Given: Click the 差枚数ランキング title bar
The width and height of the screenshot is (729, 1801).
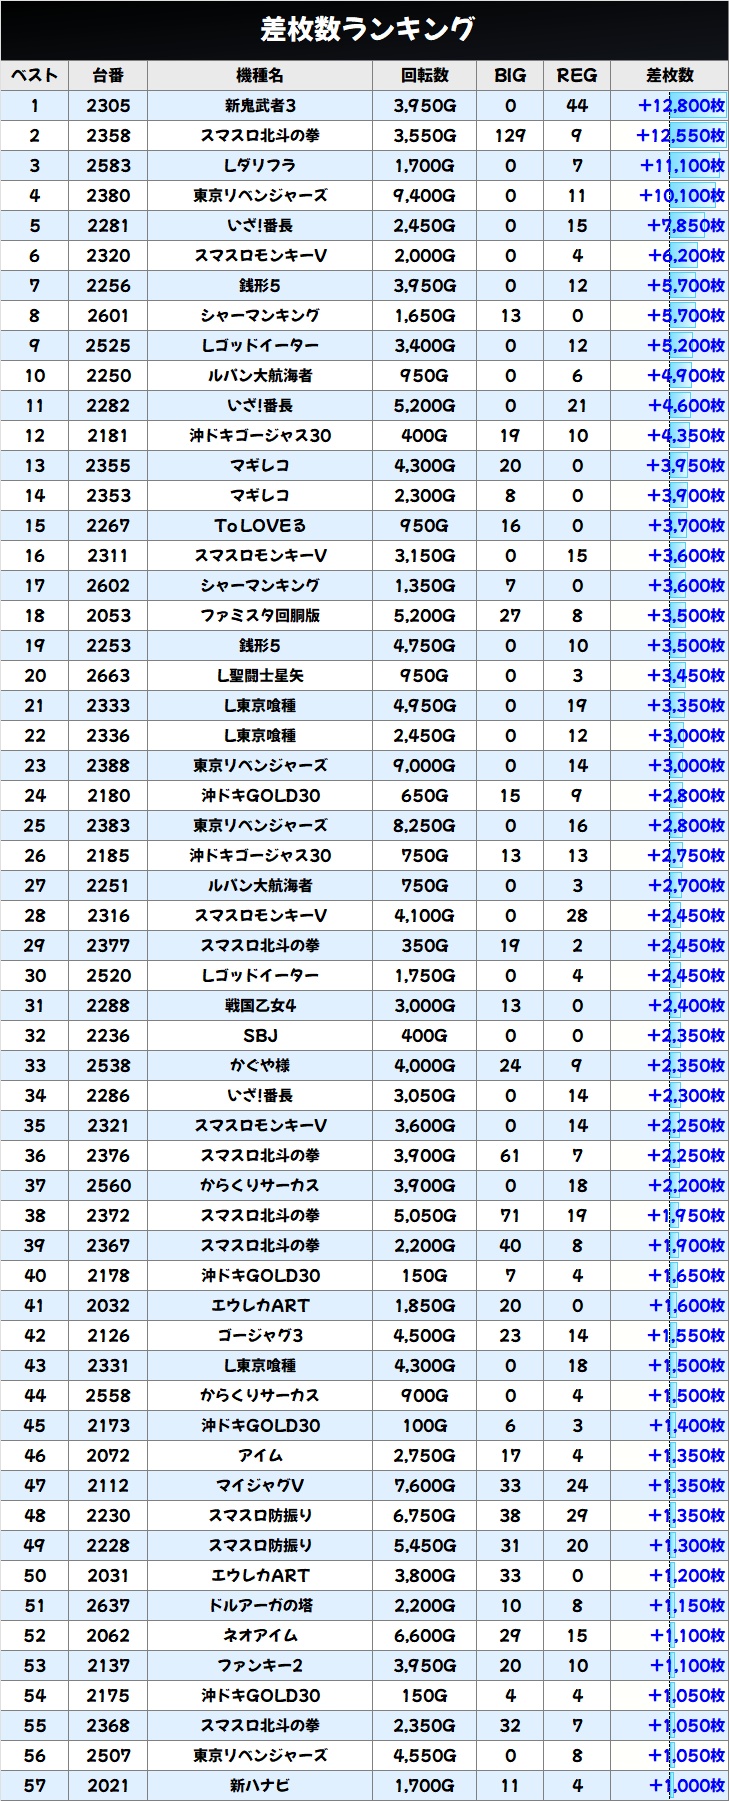Looking at the screenshot, I should click(x=364, y=30).
